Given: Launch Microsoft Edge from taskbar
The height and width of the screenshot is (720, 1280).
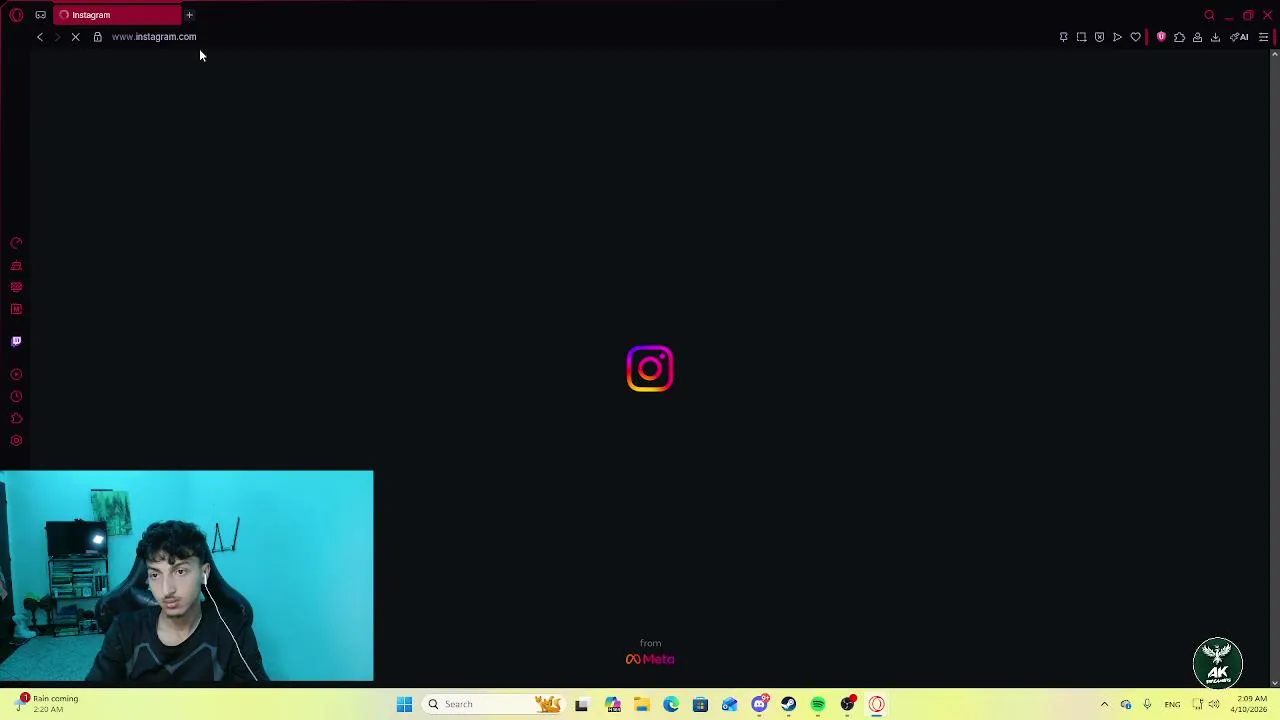Looking at the screenshot, I should pyautogui.click(x=670, y=704).
